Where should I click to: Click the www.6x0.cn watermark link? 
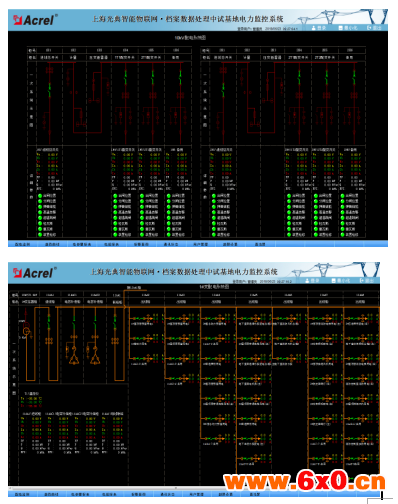[305, 482]
